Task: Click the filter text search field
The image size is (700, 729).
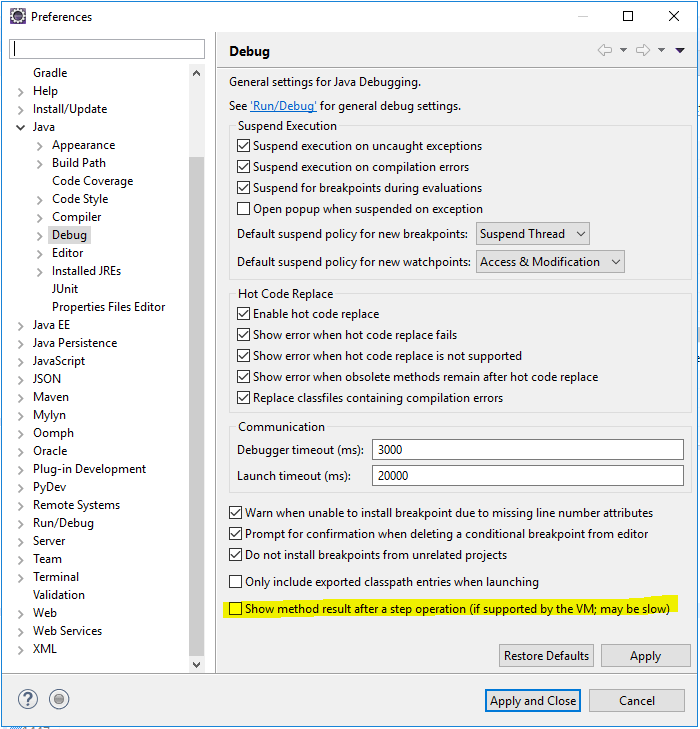Action: pos(107,49)
